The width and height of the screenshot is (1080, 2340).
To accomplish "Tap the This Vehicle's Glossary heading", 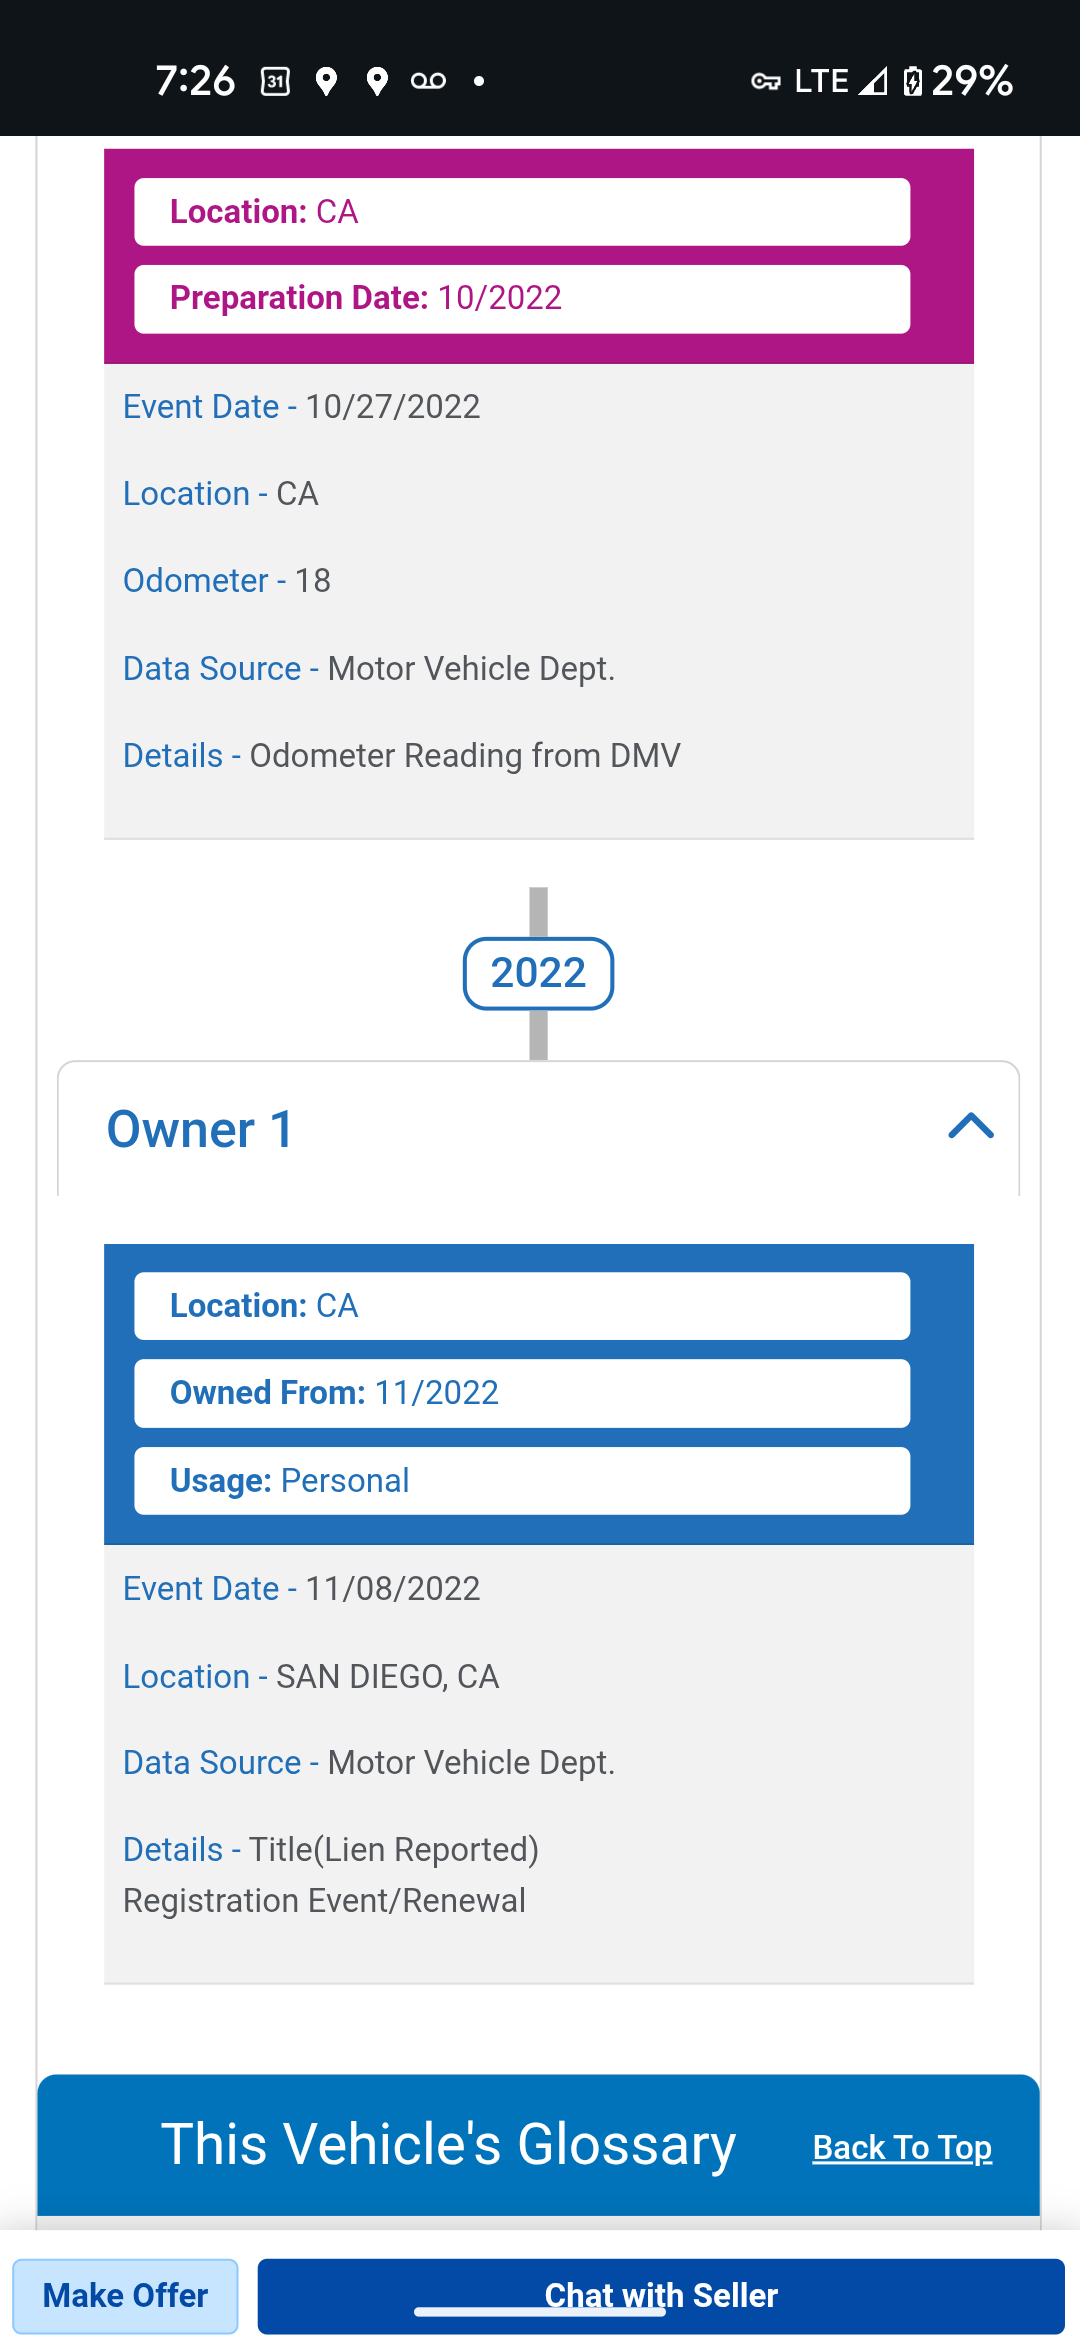I will [x=449, y=2144].
